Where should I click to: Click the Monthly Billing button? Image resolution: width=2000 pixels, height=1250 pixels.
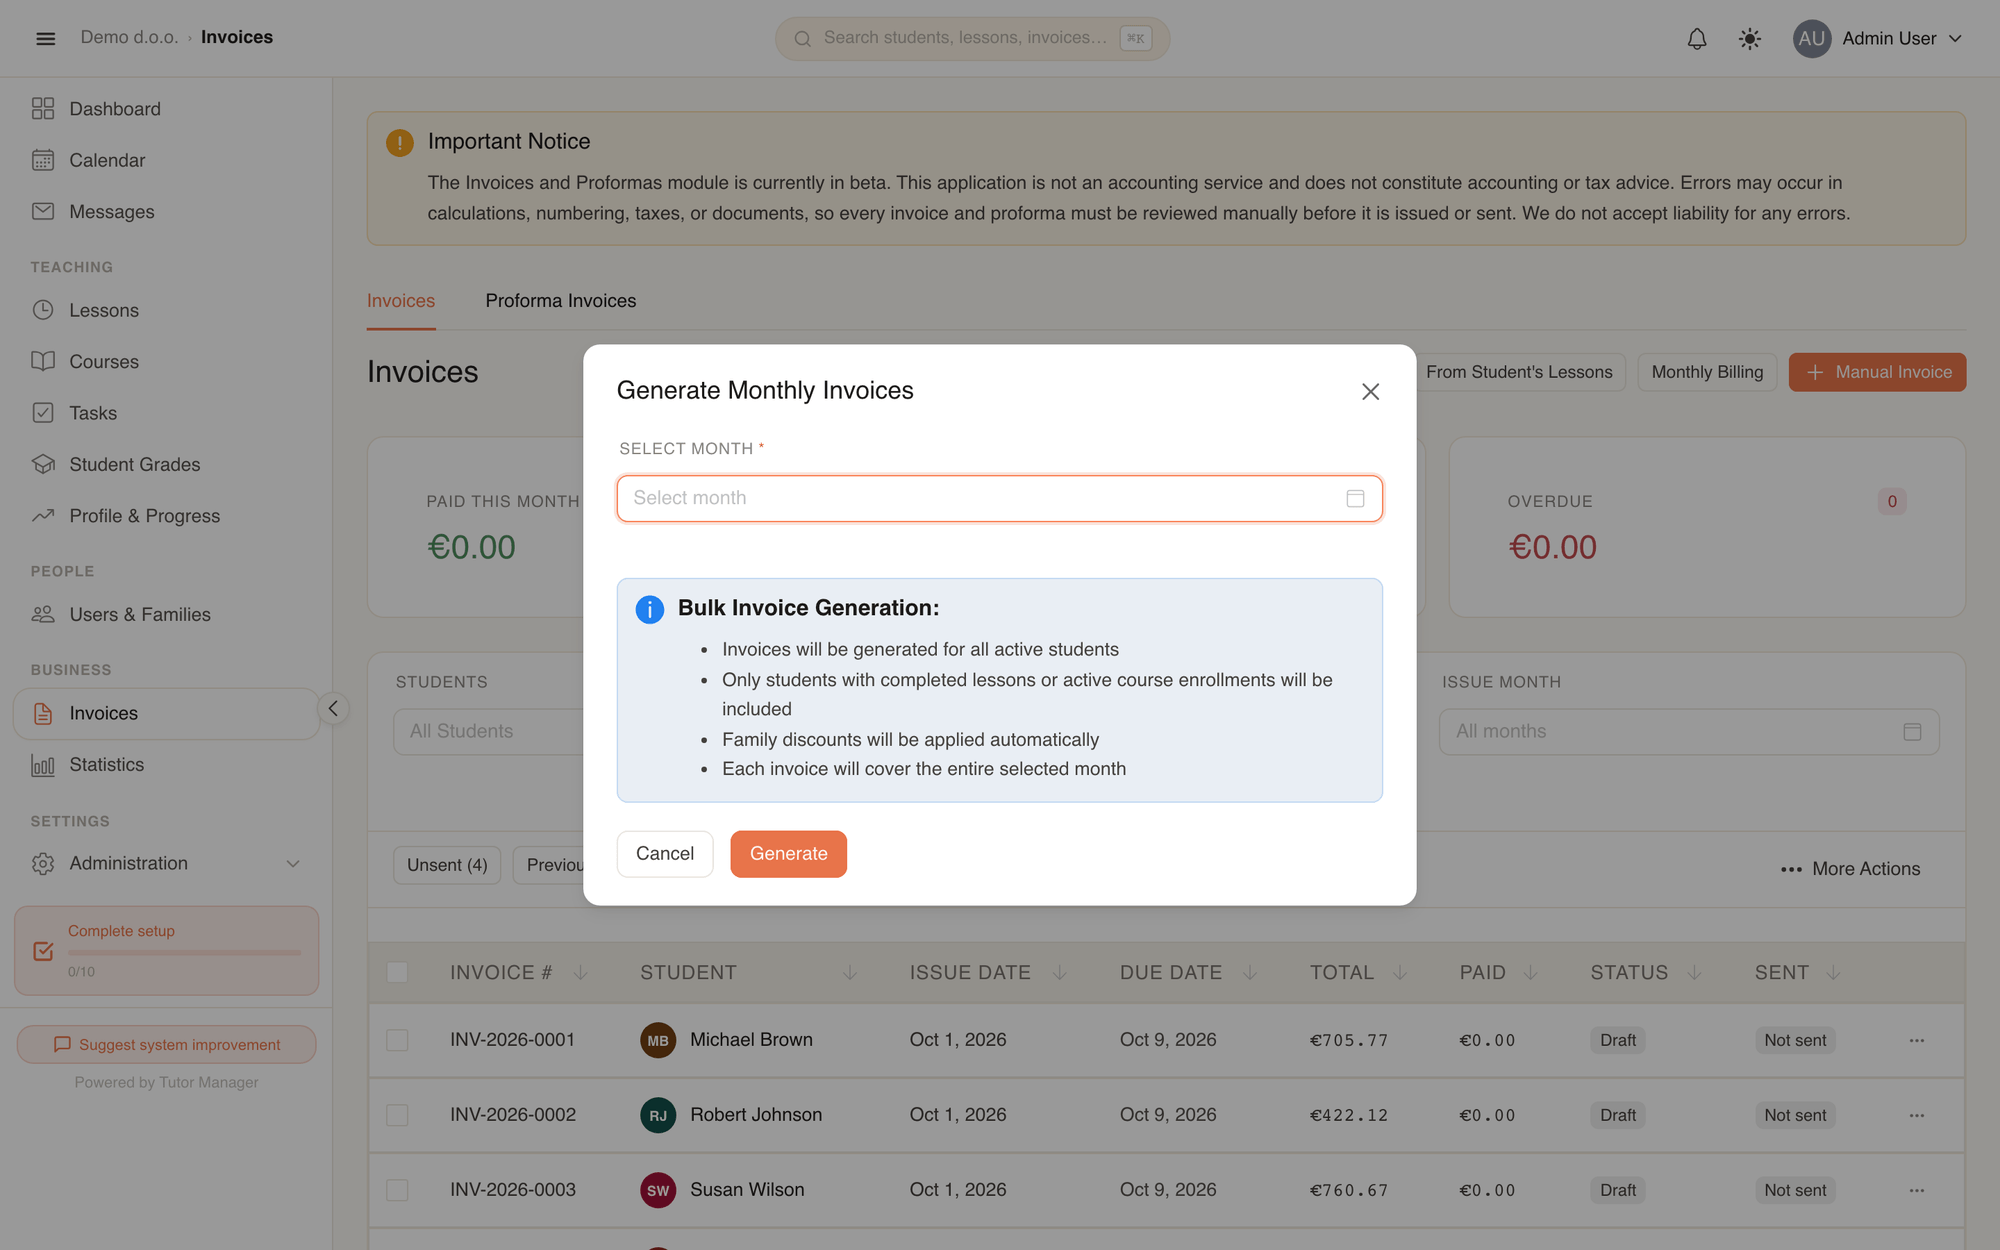click(x=1707, y=372)
